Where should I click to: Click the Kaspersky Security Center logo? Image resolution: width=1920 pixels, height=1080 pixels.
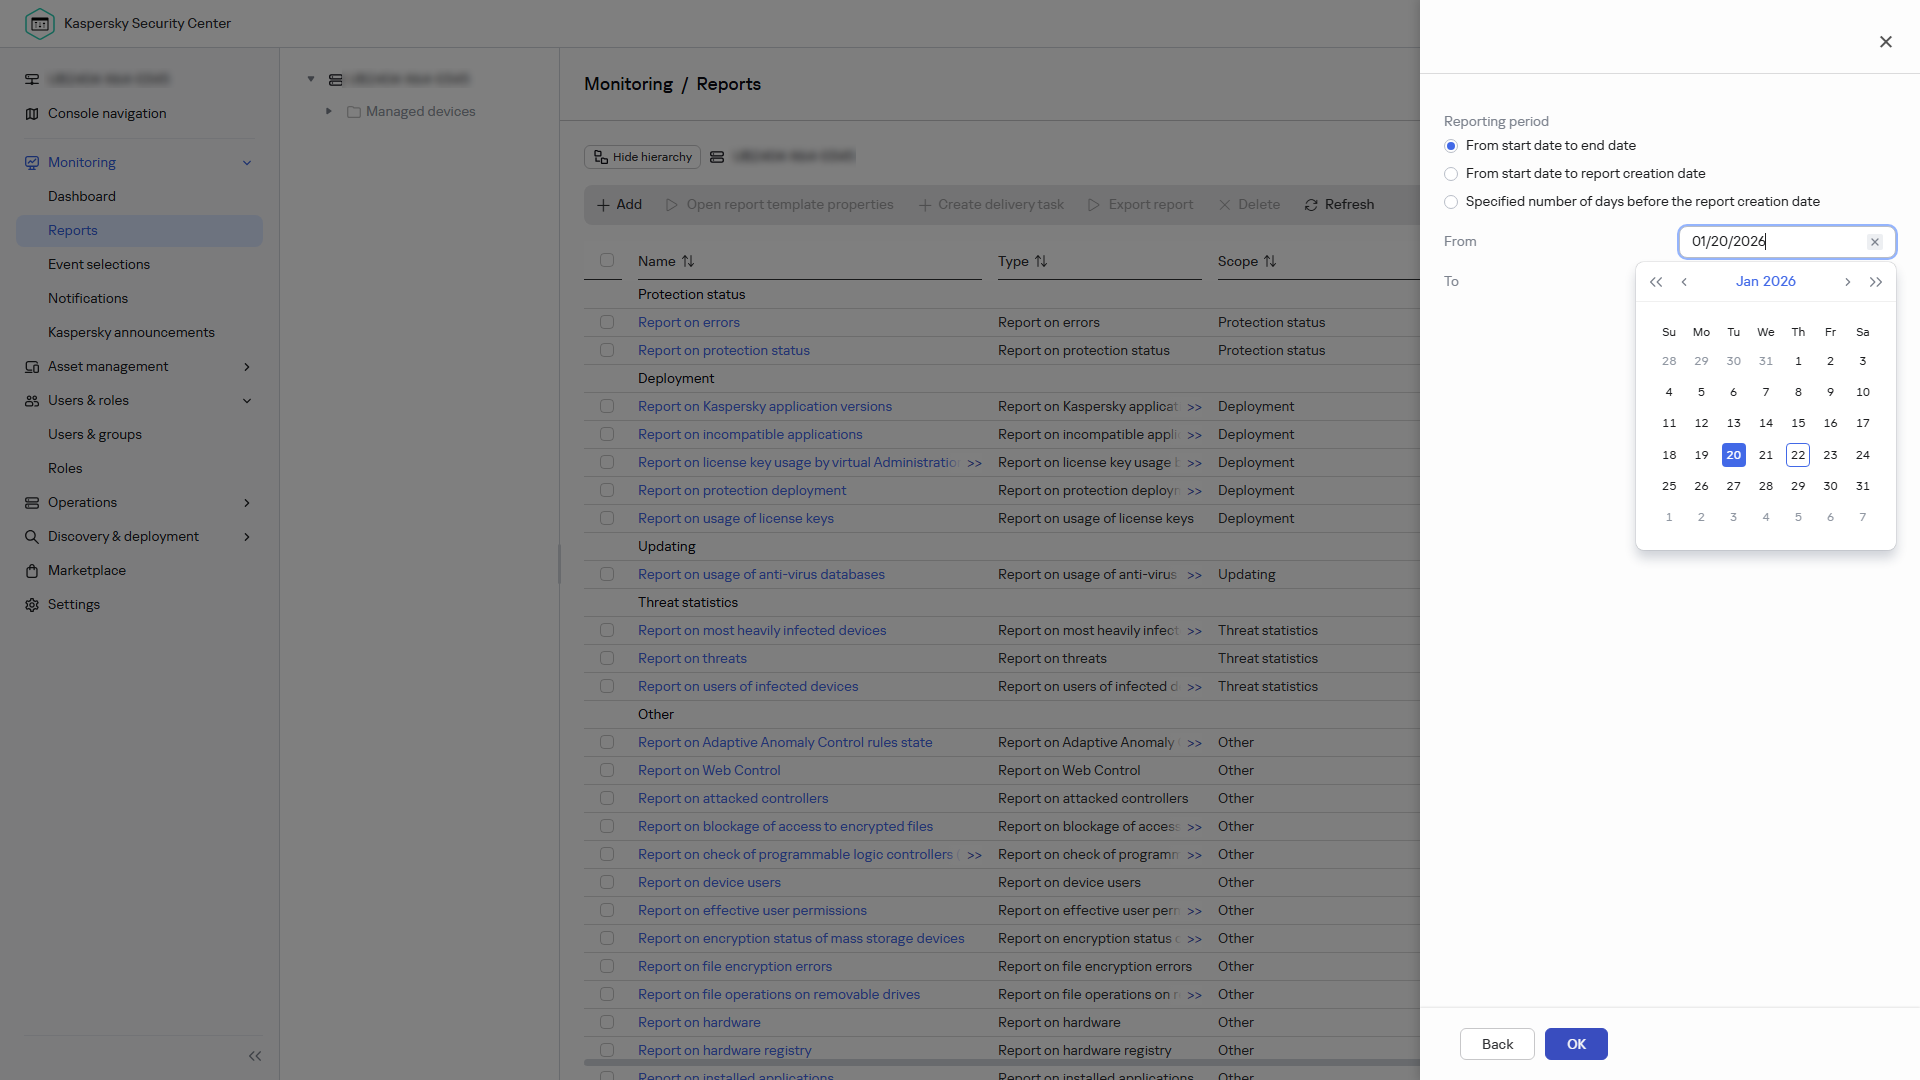[x=40, y=23]
